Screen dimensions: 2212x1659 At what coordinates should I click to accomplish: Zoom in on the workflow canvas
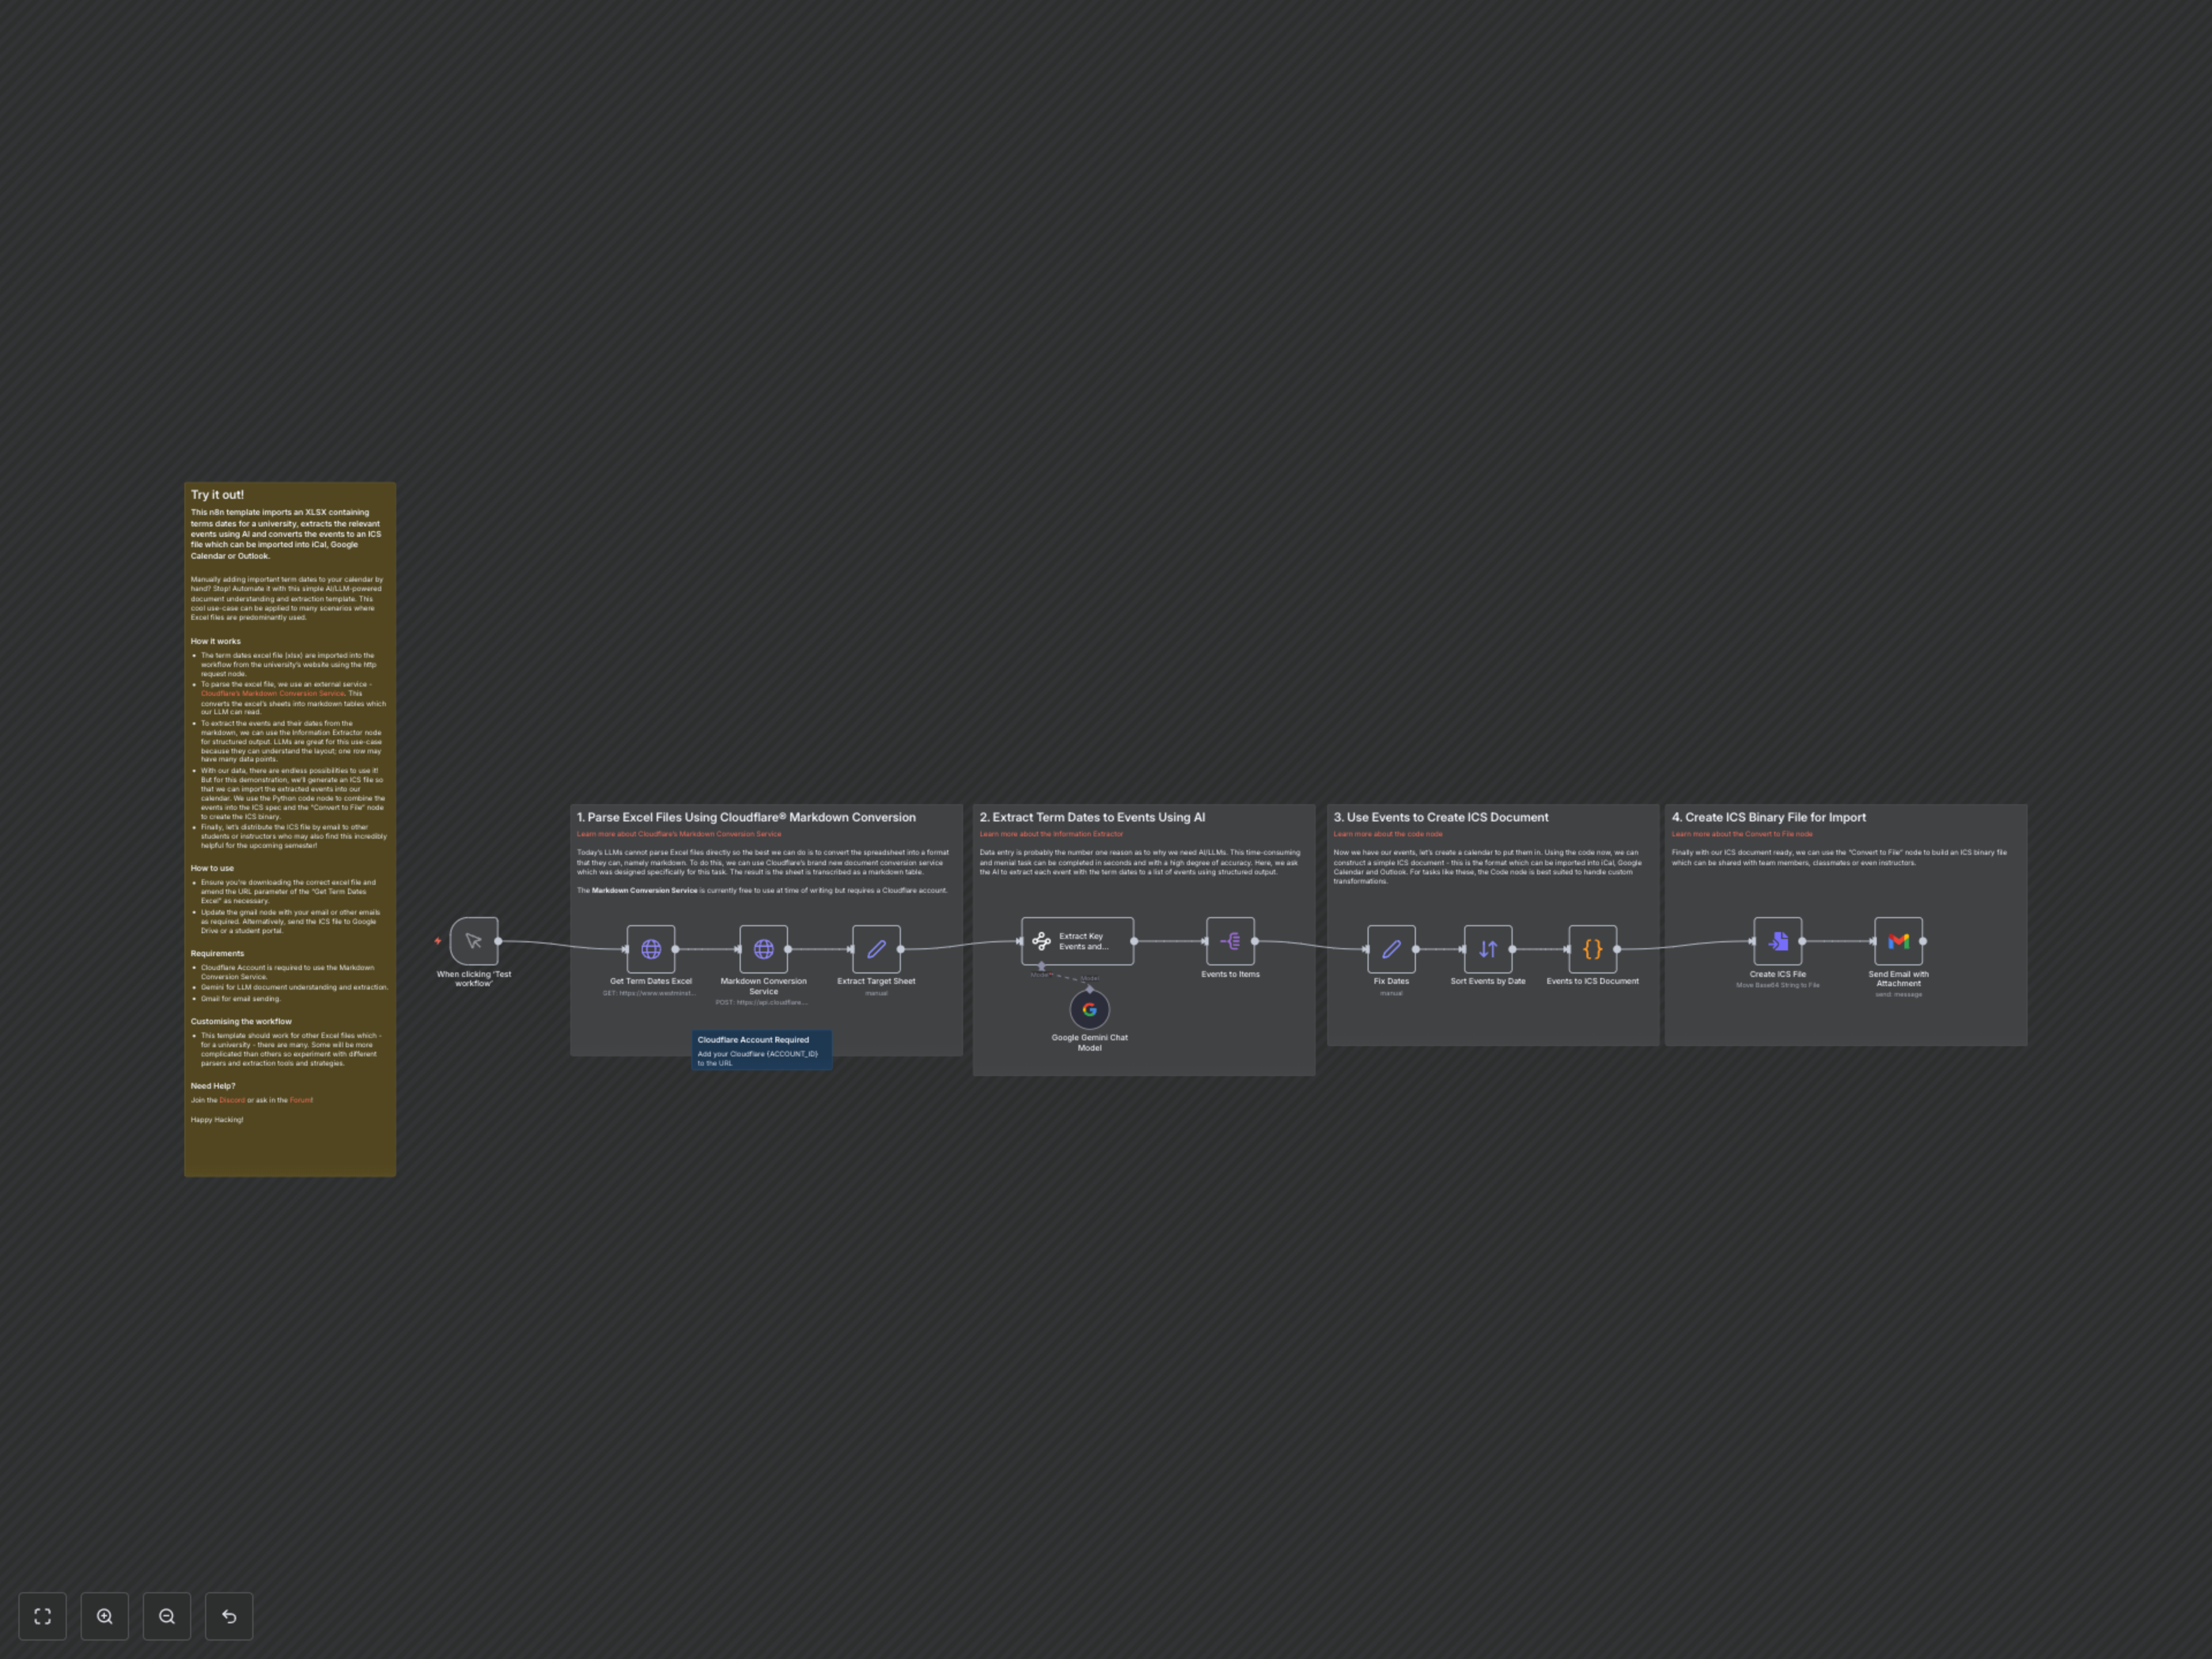[x=104, y=1616]
